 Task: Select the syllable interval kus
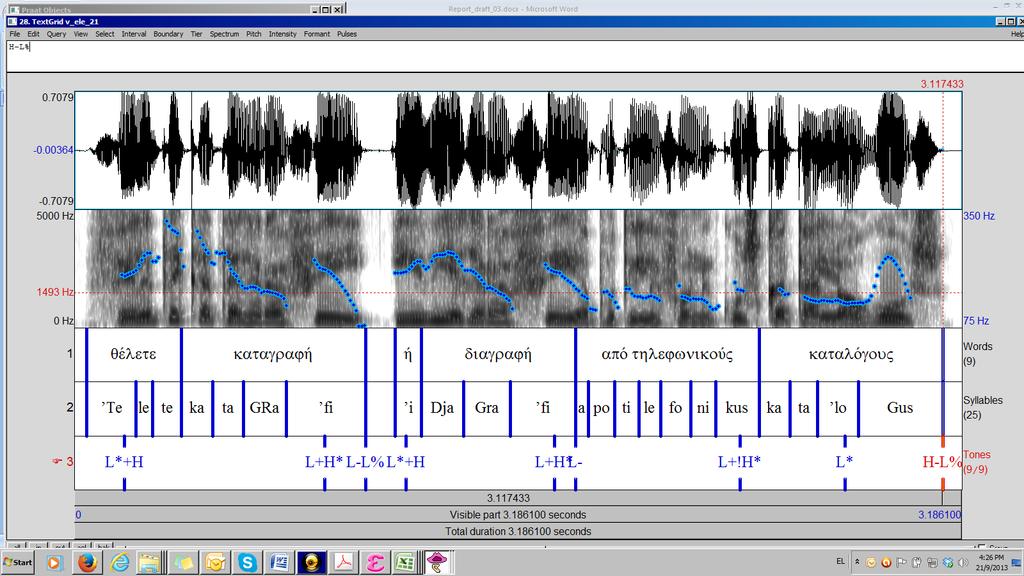(x=737, y=408)
